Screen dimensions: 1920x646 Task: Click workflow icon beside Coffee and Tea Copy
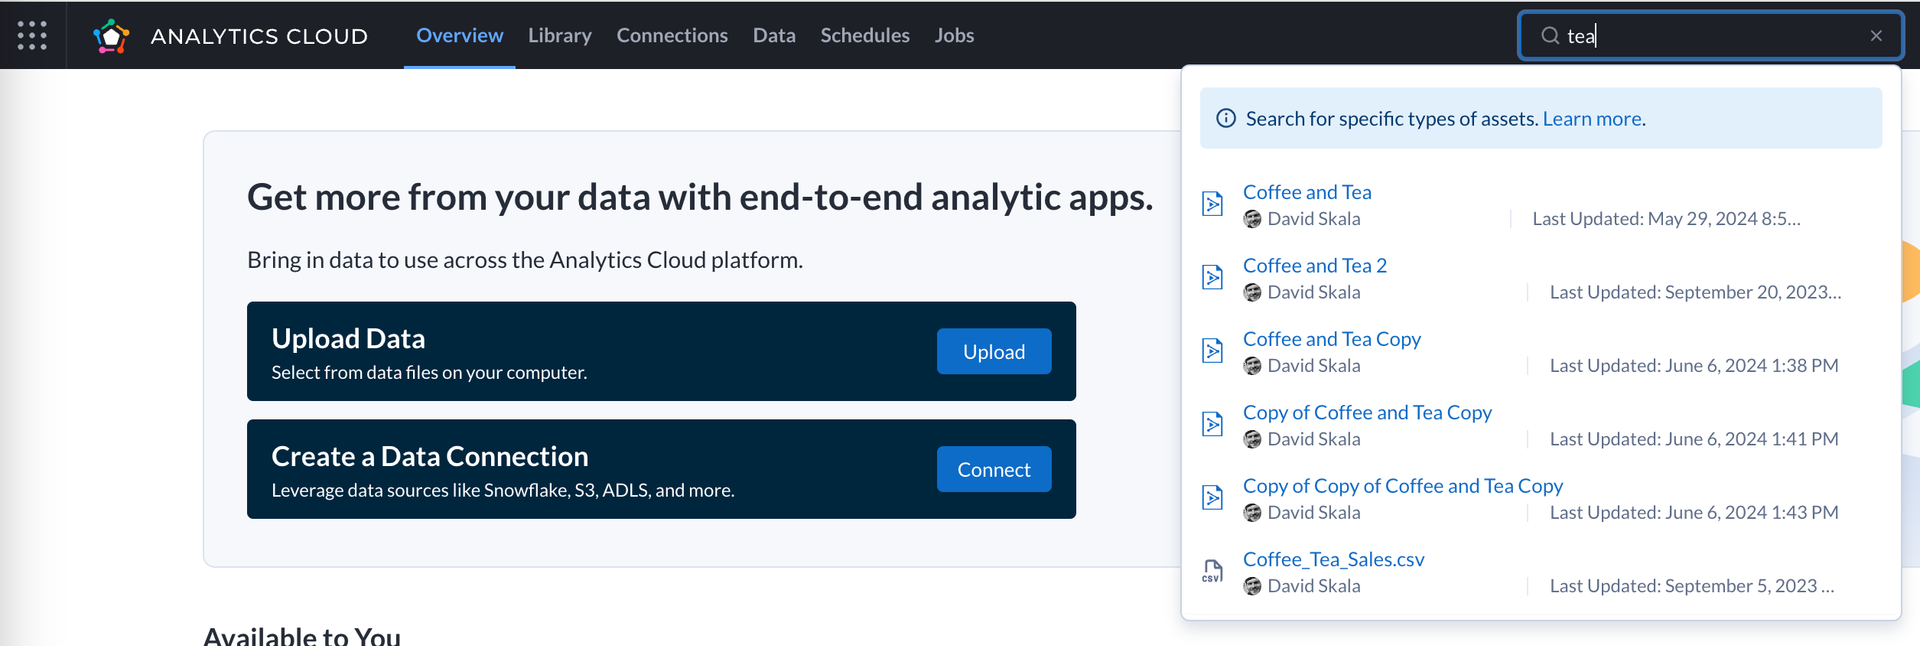1212,351
